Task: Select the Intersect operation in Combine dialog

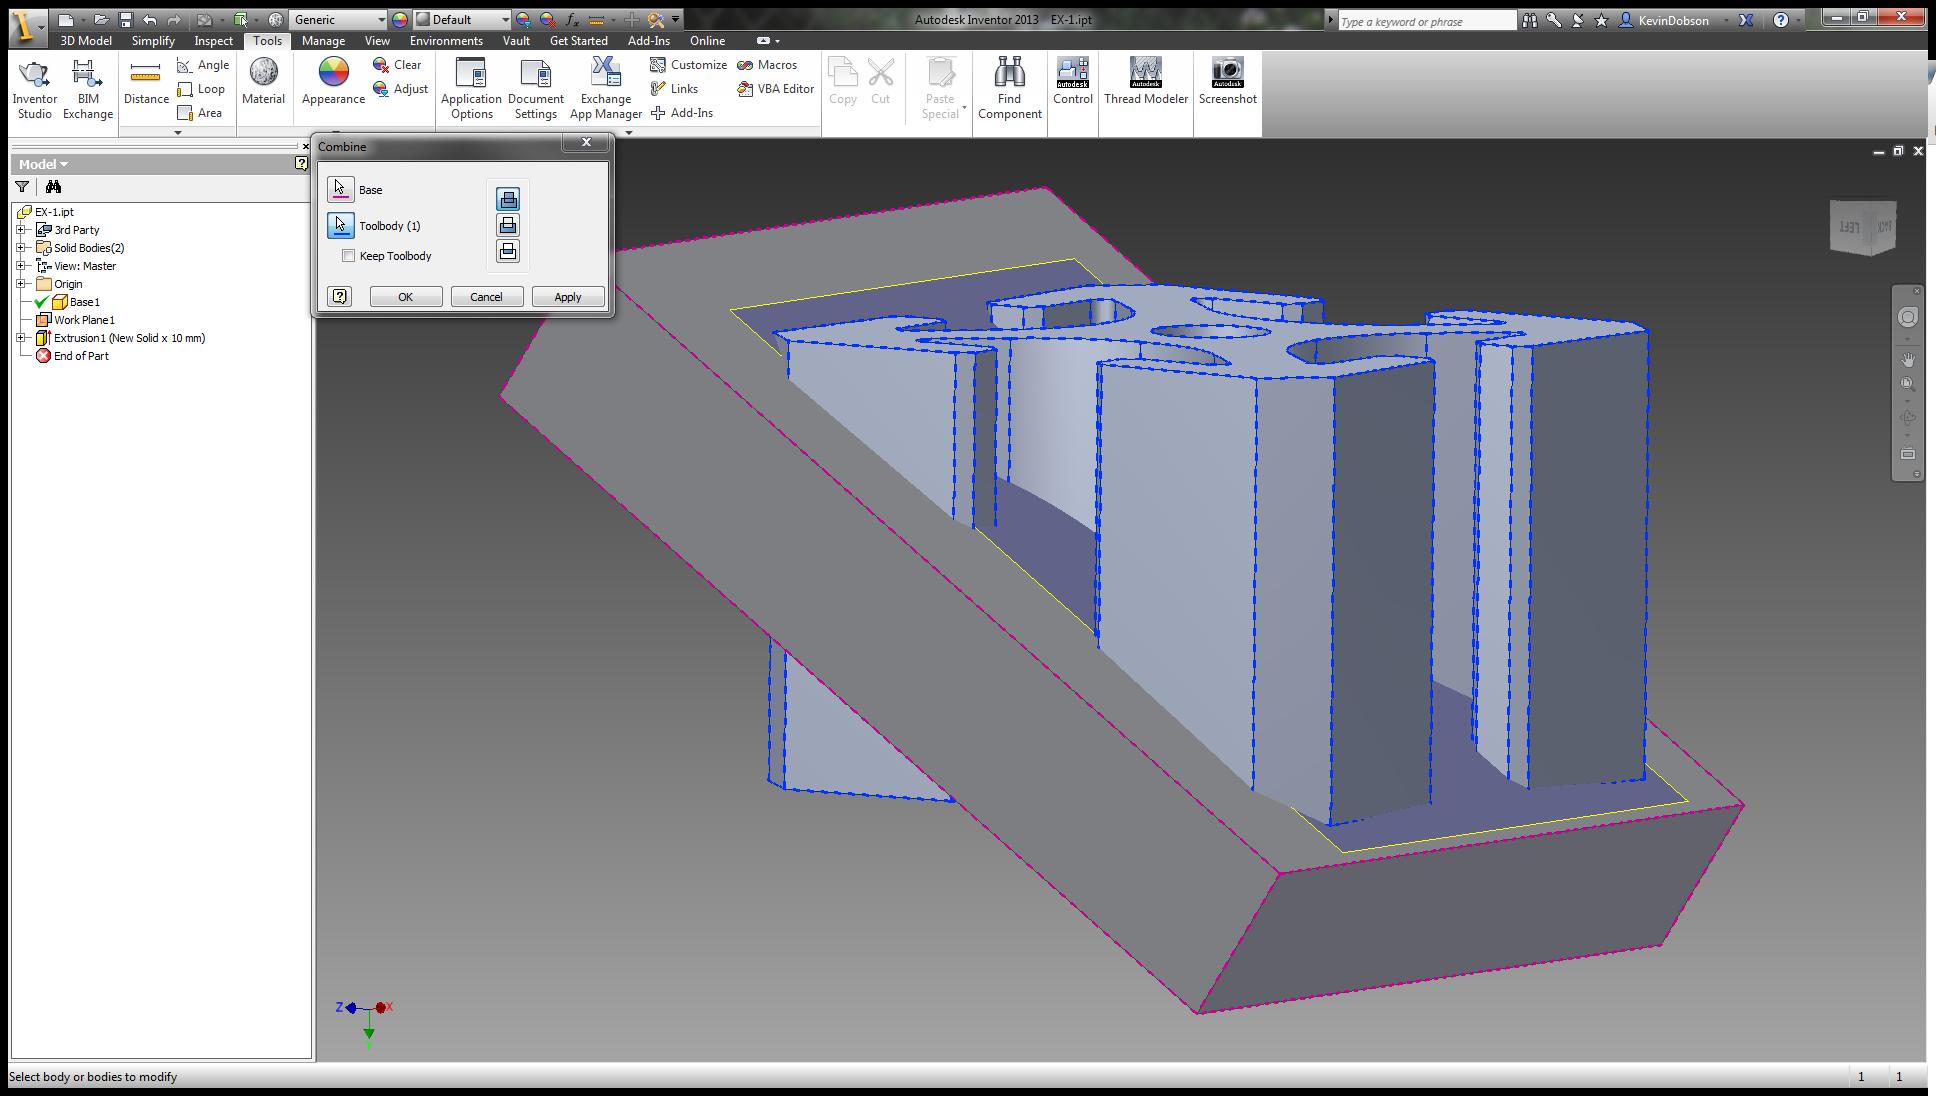Action: click(508, 251)
